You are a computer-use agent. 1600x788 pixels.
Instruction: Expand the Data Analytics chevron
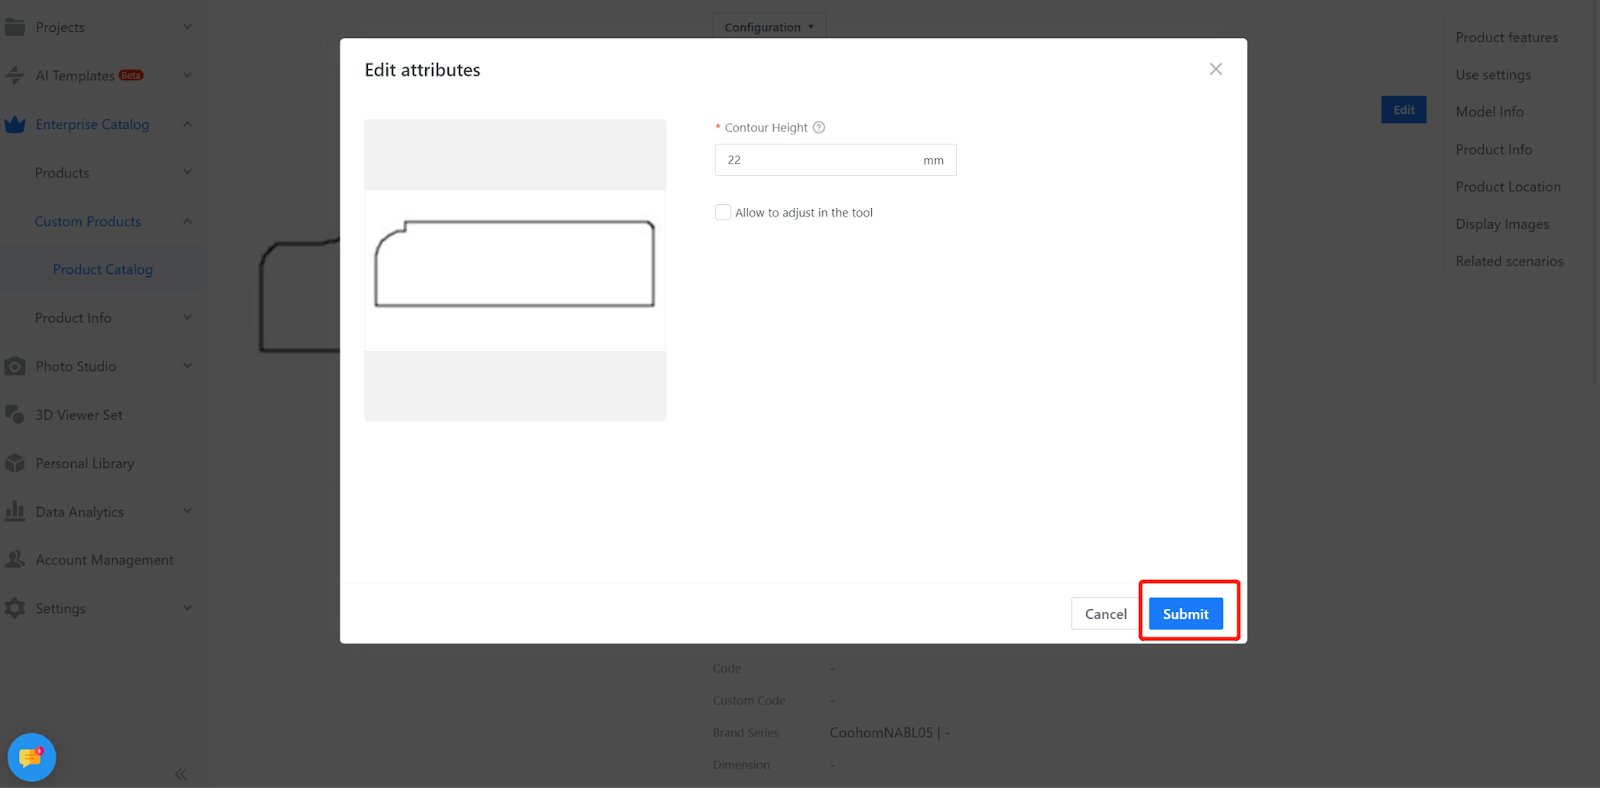coord(187,511)
